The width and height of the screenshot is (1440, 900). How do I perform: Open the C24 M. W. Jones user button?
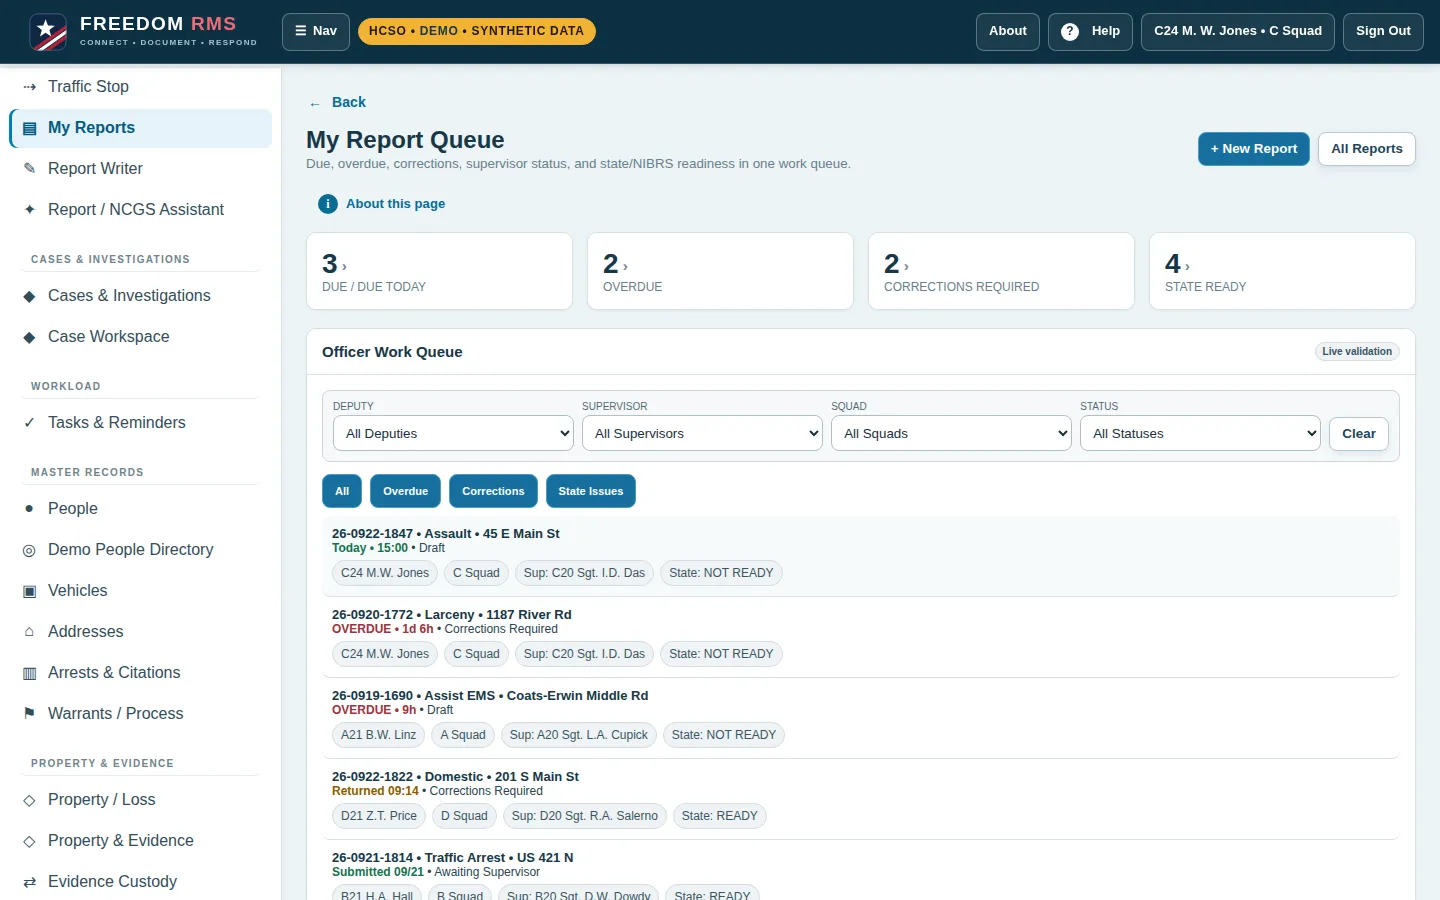[x=1238, y=31]
